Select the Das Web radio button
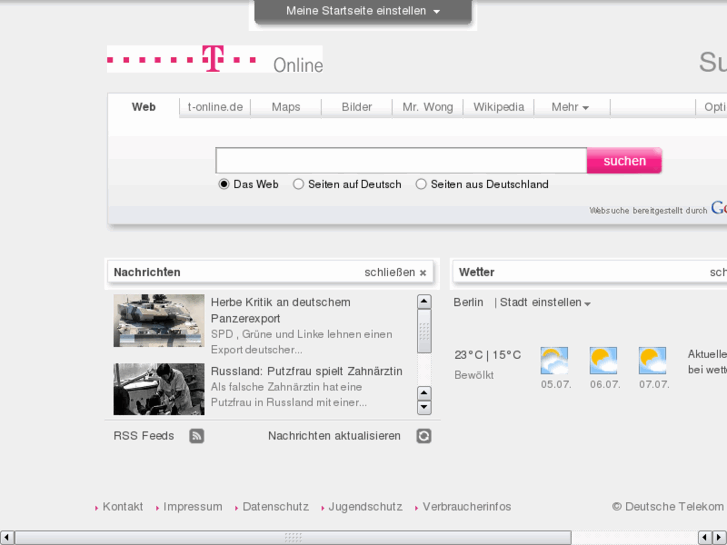The height and width of the screenshot is (545, 727). 224,184
